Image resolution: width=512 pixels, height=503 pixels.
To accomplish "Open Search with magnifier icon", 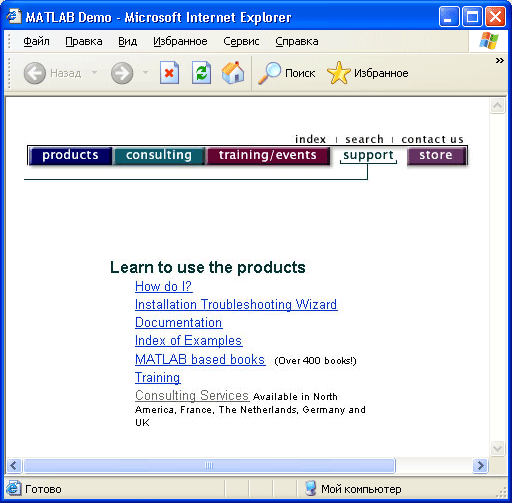I will tap(270, 73).
